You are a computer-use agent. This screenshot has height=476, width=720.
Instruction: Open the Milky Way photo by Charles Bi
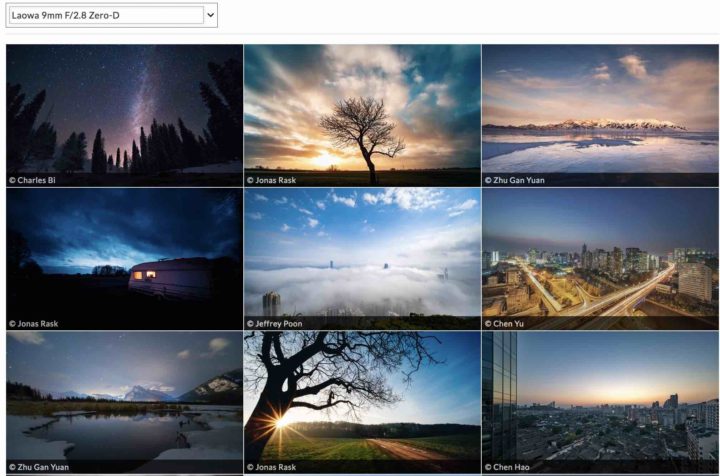(124, 115)
